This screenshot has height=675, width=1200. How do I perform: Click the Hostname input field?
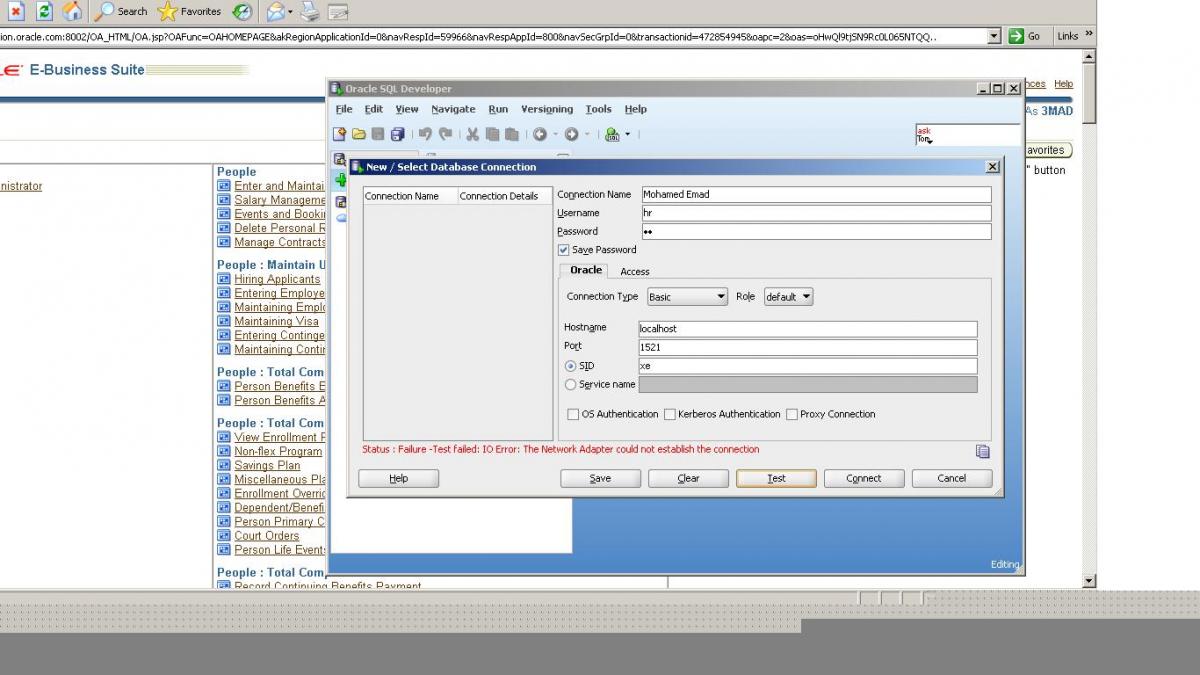click(x=807, y=328)
